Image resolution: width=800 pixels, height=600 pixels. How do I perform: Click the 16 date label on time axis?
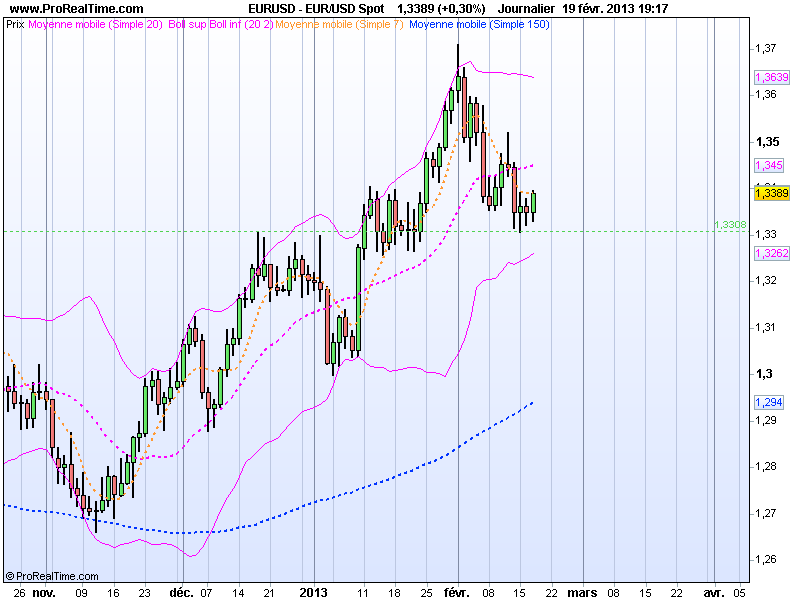113,593
